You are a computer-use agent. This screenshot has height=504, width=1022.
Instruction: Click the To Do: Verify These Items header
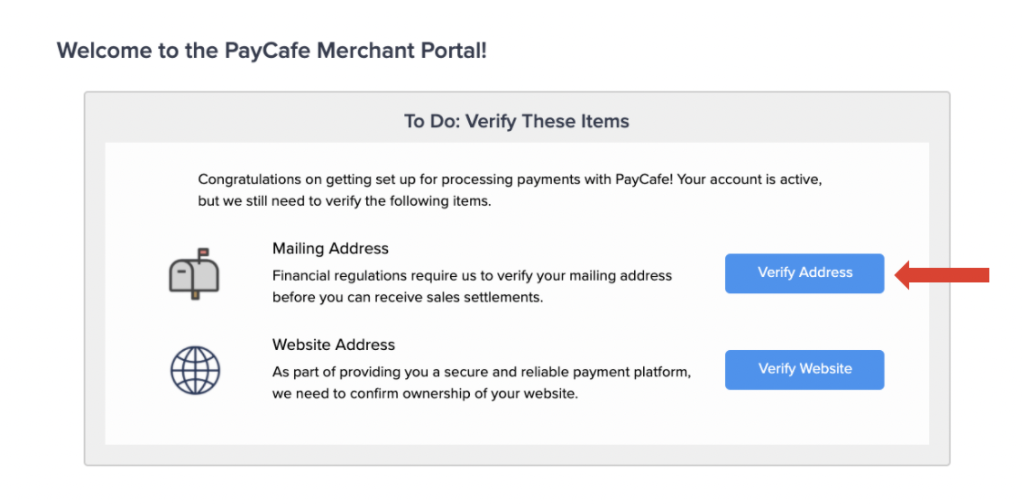pos(516,121)
